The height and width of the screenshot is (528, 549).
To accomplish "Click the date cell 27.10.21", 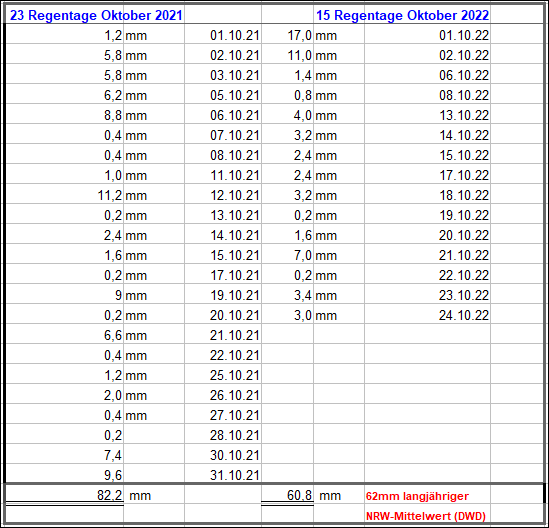I will pos(235,415).
